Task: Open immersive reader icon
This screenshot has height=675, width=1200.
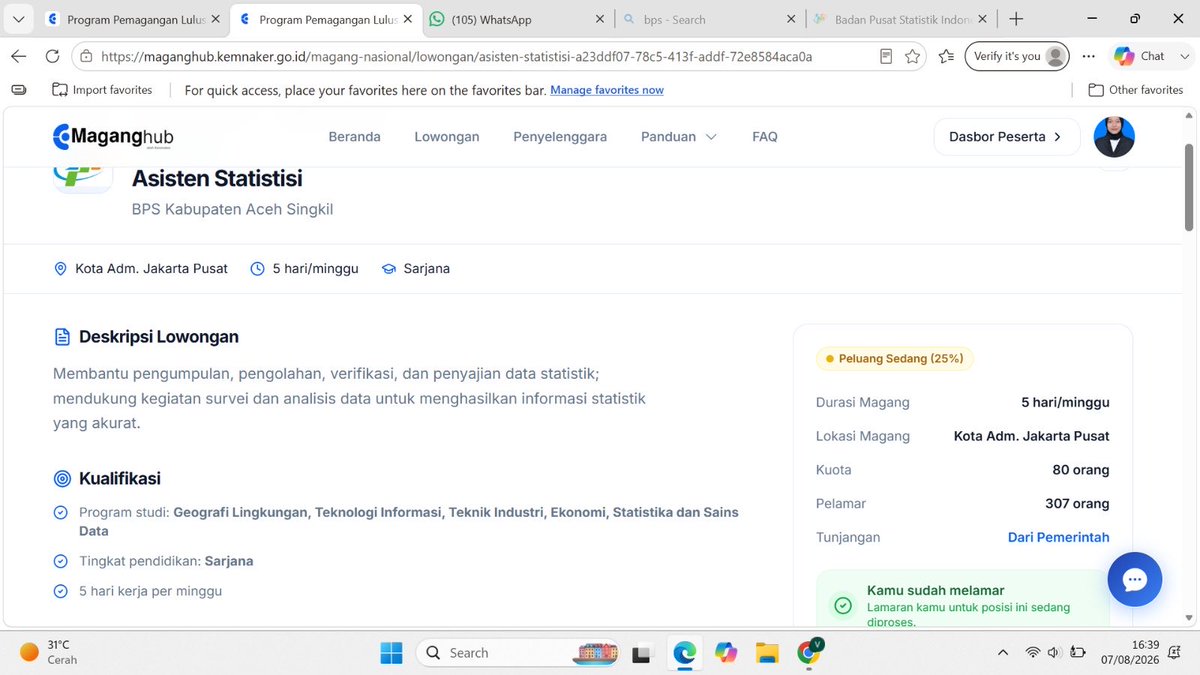Action: pos(886,57)
